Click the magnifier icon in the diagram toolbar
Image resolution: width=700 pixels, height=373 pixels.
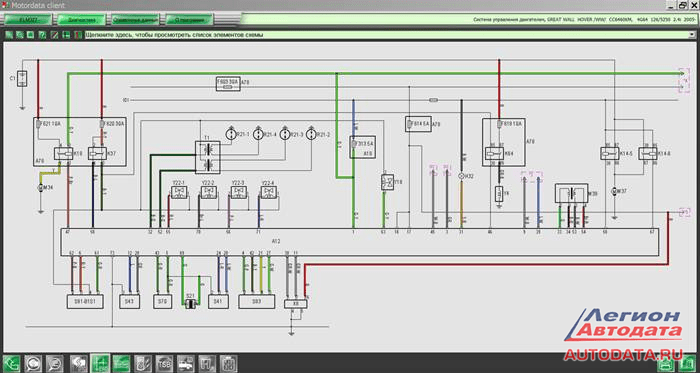coord(19,35)
